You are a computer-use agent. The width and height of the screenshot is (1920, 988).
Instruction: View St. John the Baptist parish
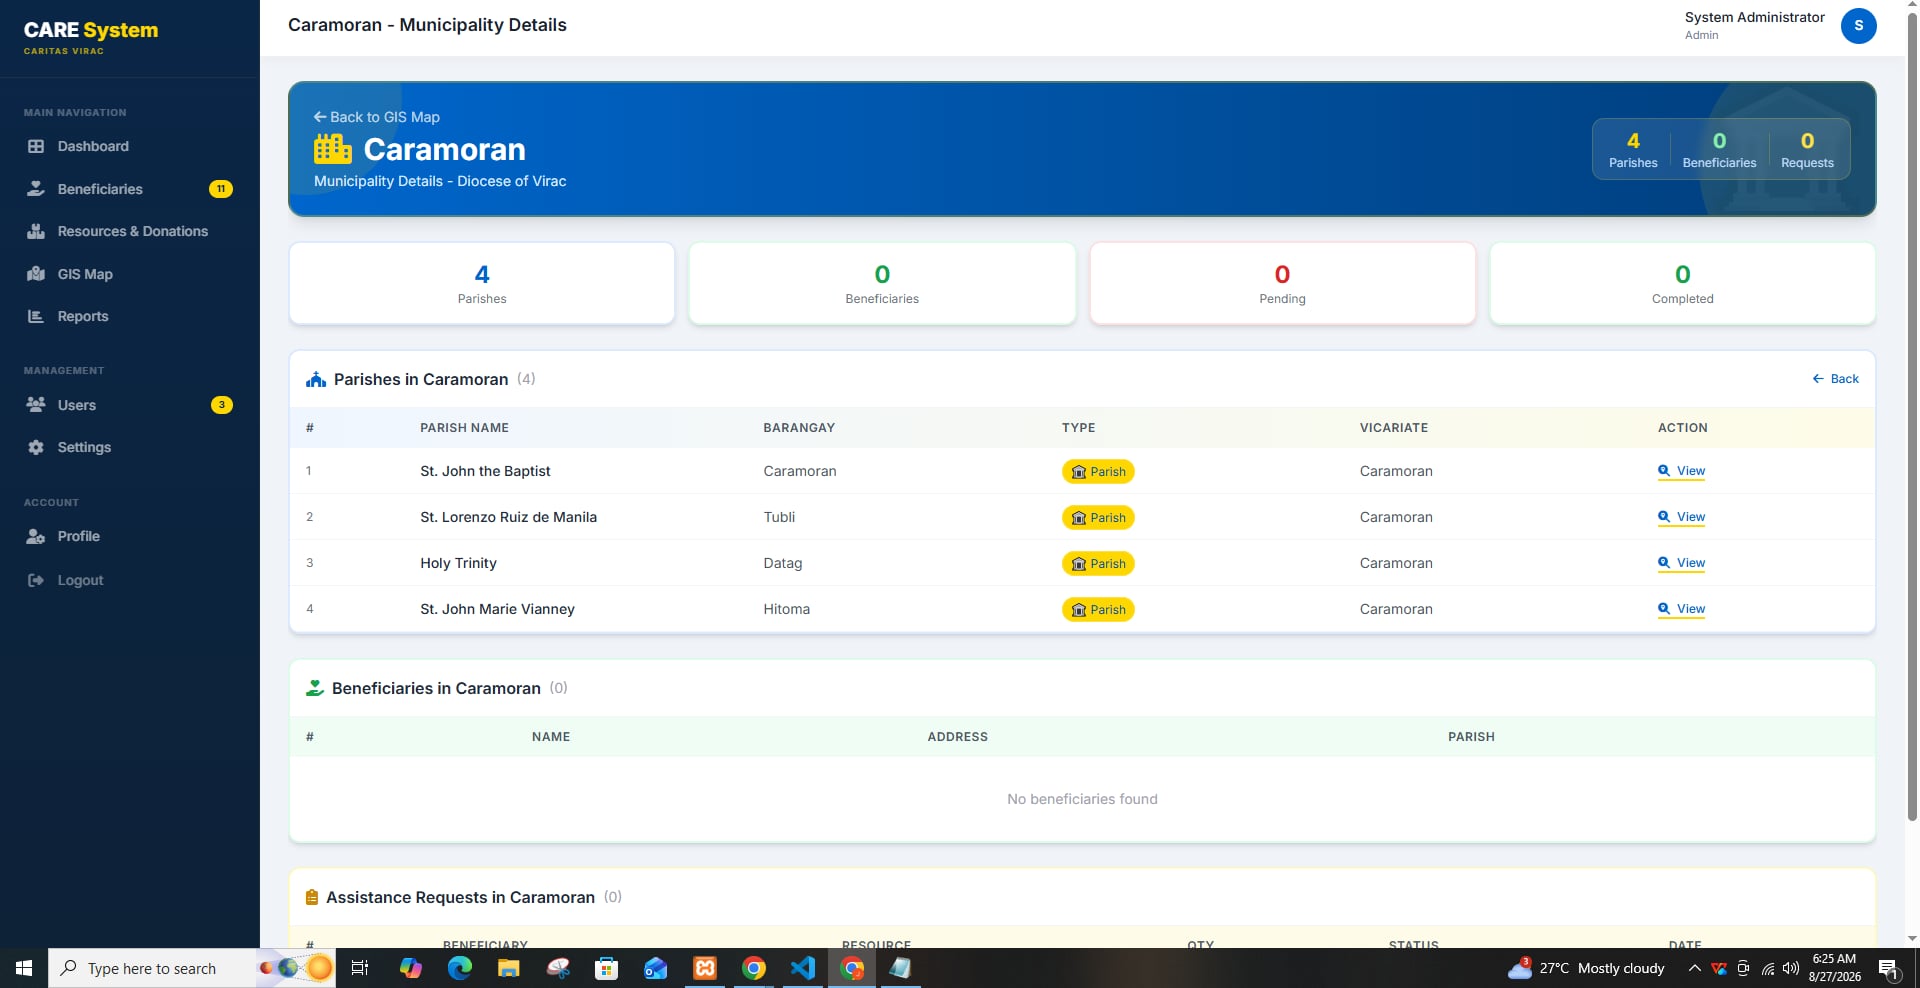tap(1682, 471)
